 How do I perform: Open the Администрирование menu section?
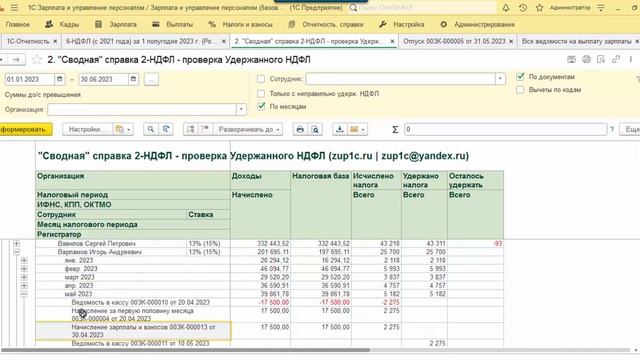coord(477,24)
